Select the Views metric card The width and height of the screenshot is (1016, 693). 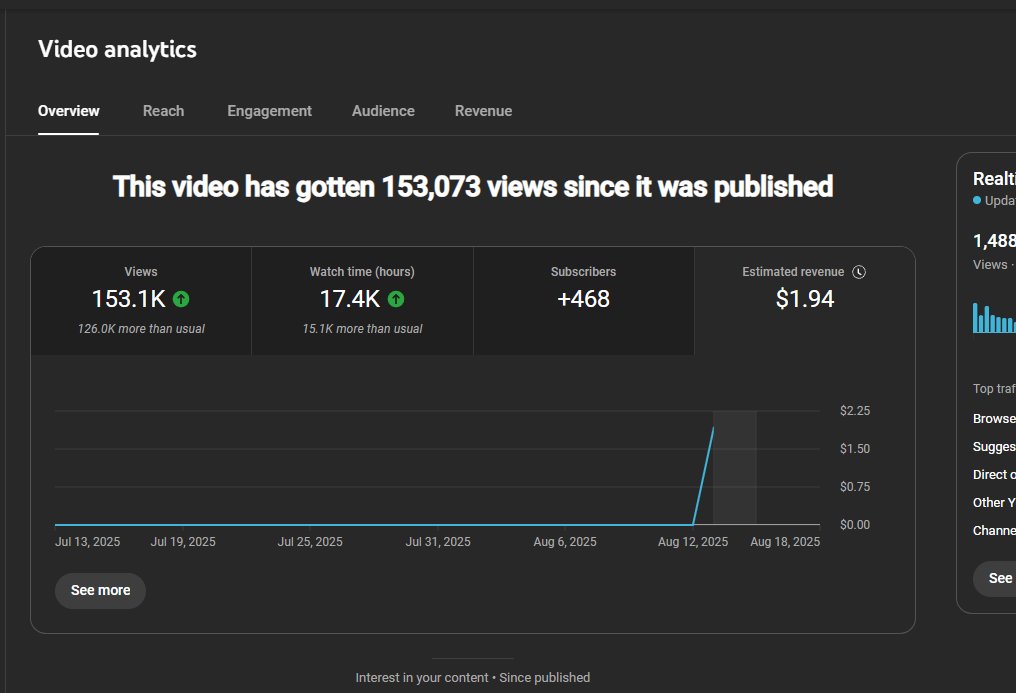(141, 301)
